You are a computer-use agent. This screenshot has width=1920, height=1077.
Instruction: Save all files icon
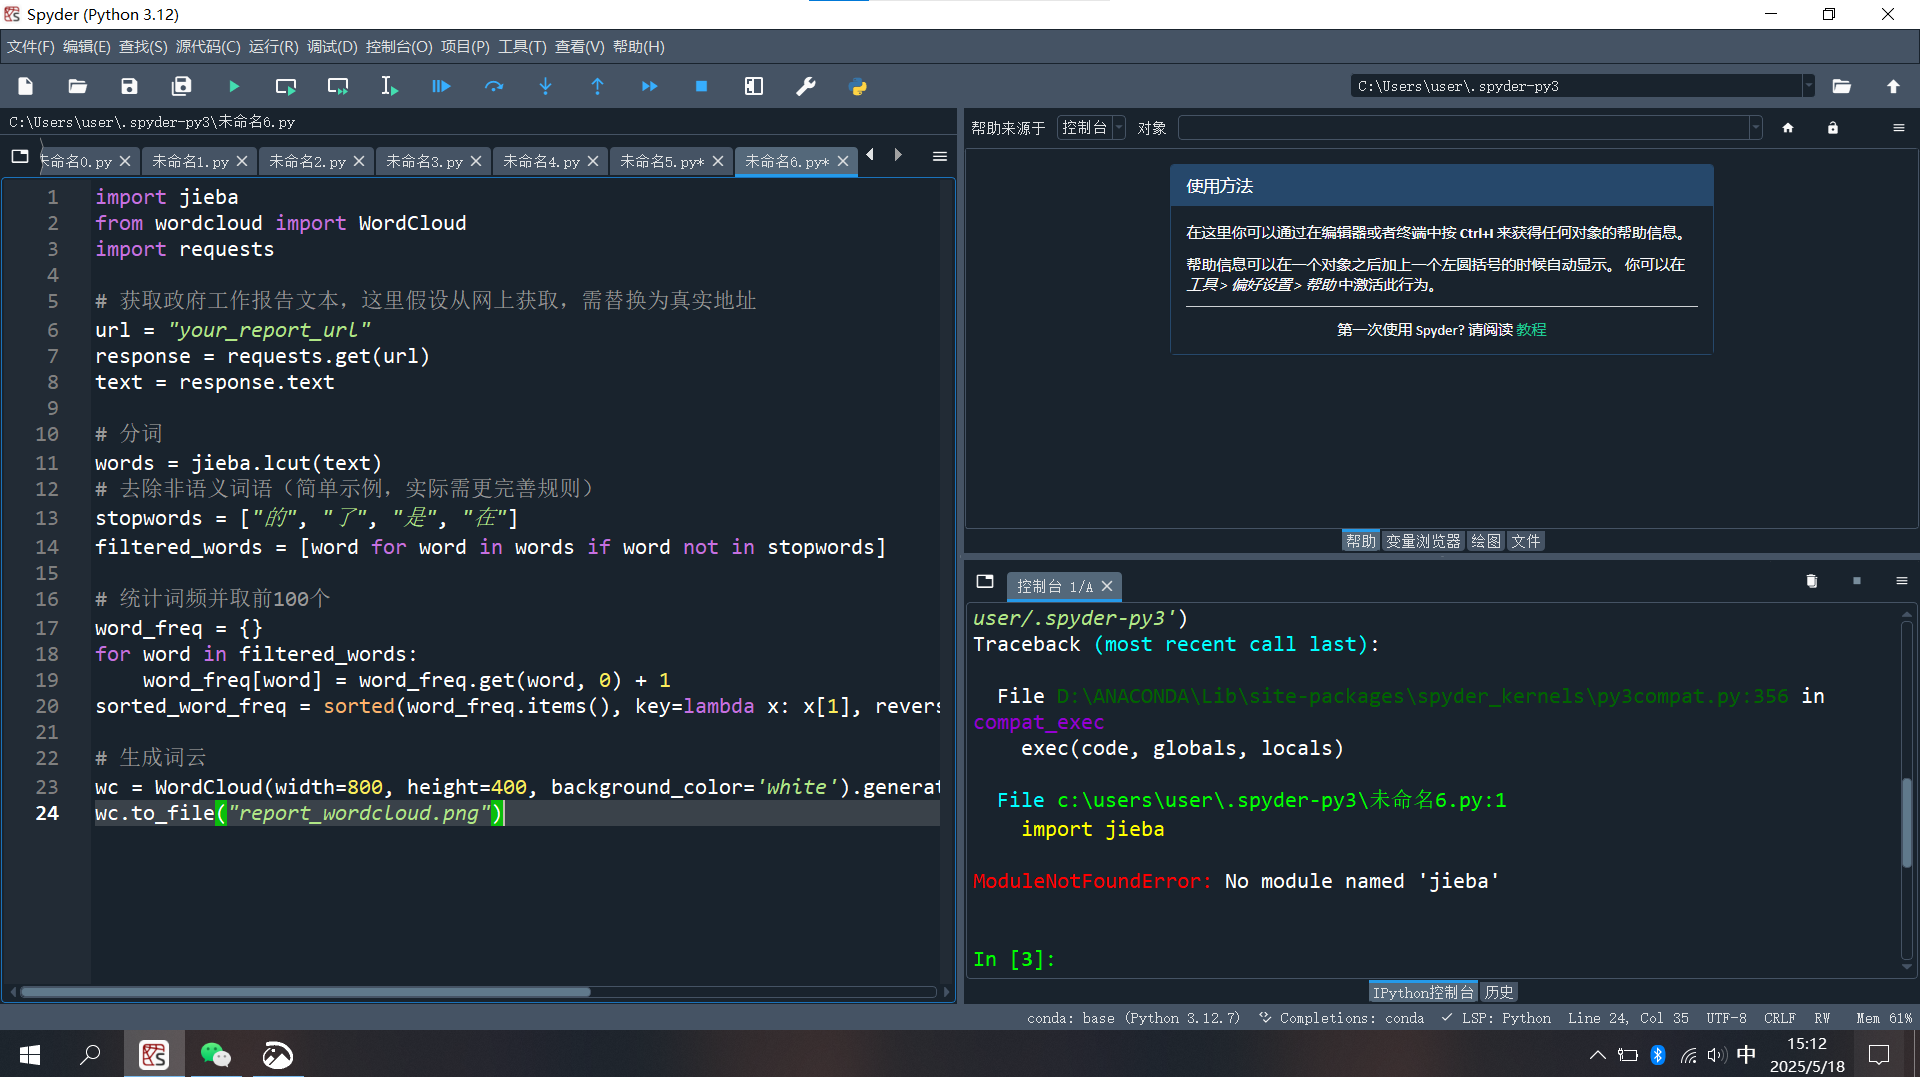click(x=182, y=87)
